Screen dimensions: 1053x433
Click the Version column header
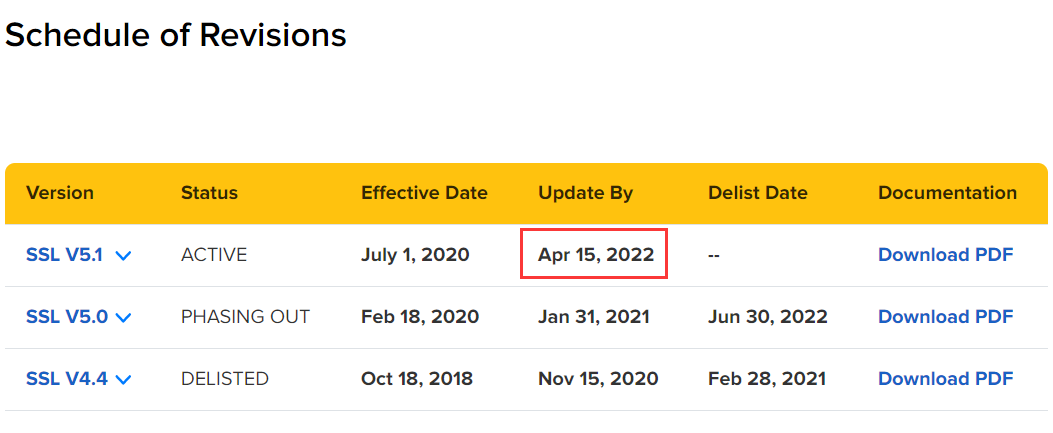click(60, 193)
